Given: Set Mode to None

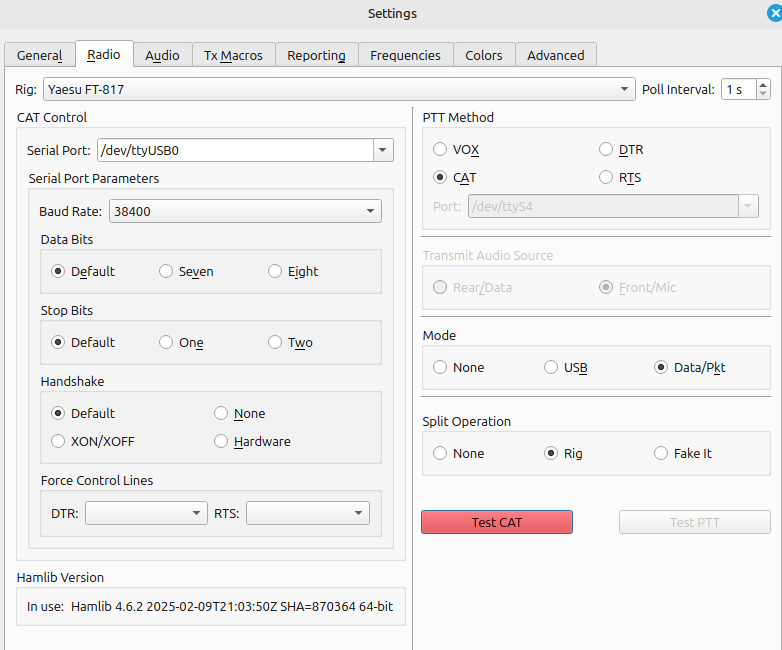Looking at the screenshot, I should (x=458, y=367).
